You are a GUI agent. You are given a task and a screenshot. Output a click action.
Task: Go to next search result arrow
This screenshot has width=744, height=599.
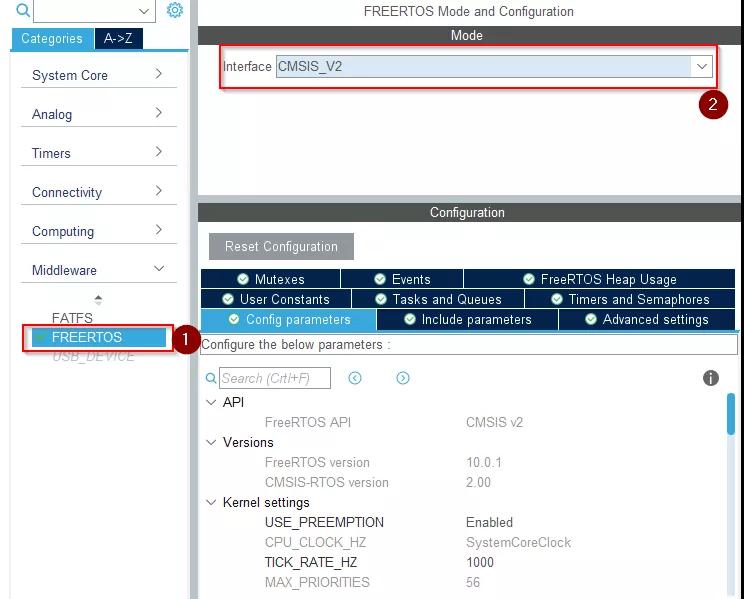coord(403,378)
